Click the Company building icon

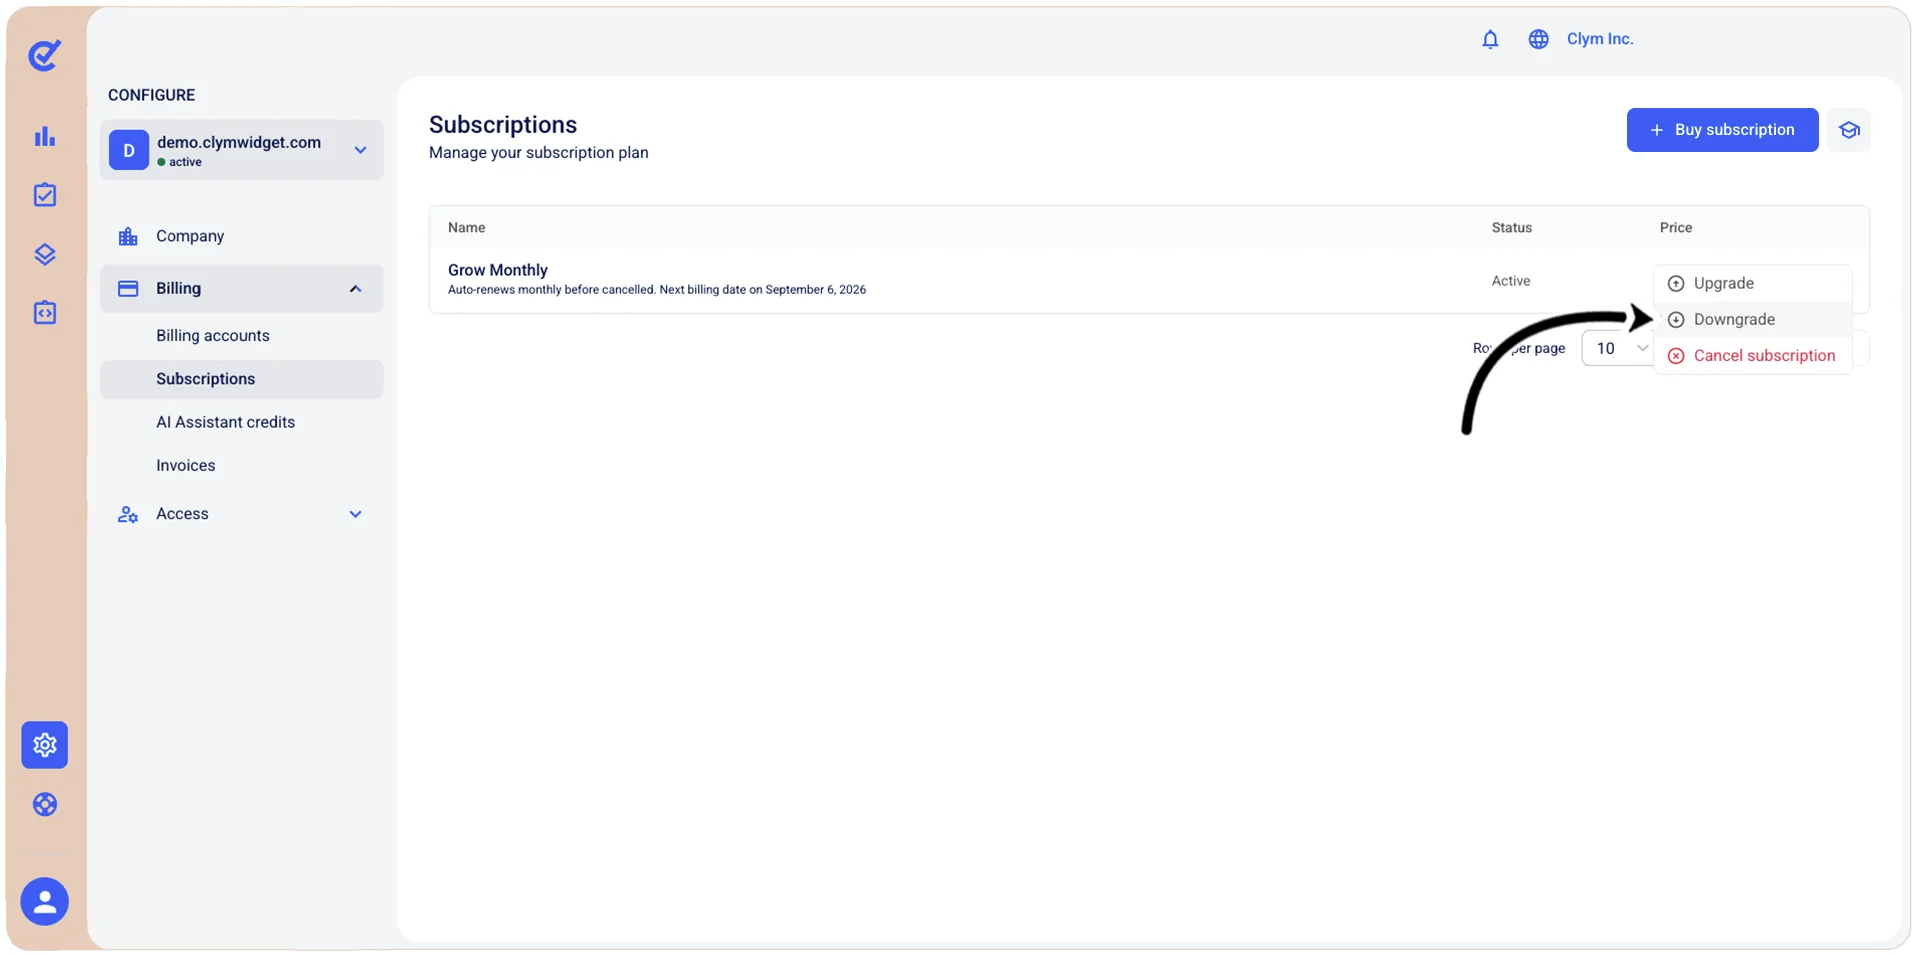[x=128, y=236]
